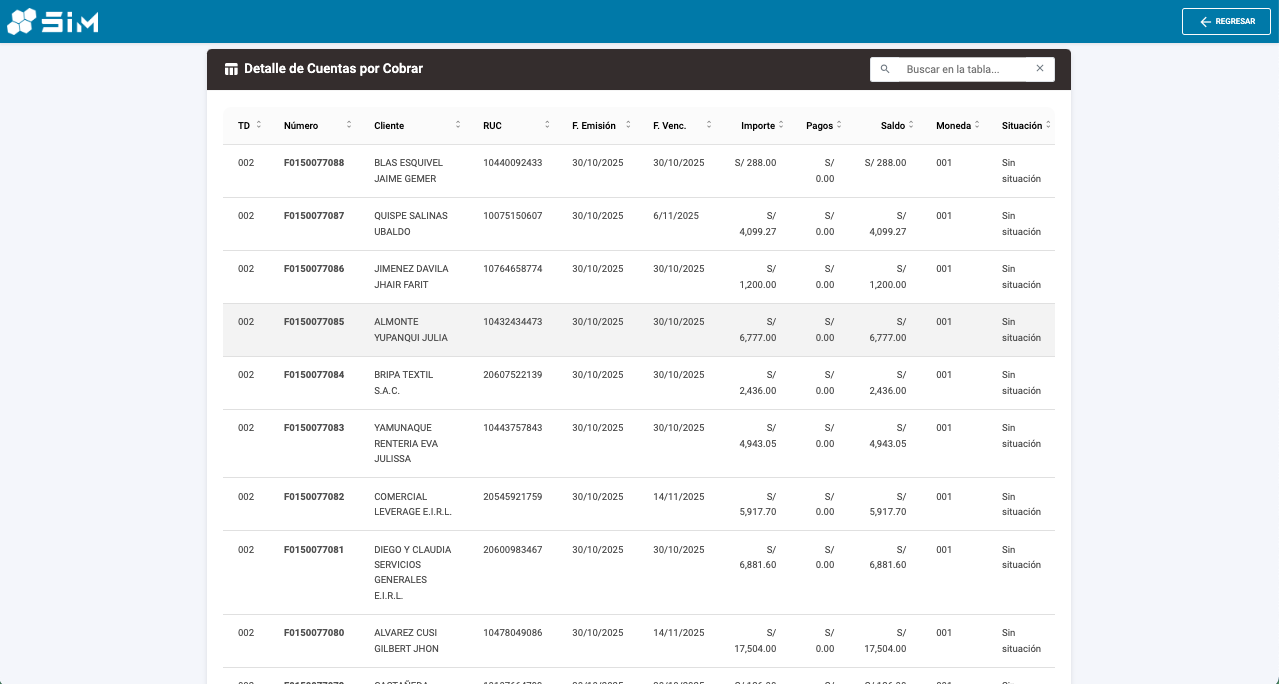Click client ALMONTE YUPANQUI JULIA
This screenshot has width=1279, height=684.
coord(411,330)
